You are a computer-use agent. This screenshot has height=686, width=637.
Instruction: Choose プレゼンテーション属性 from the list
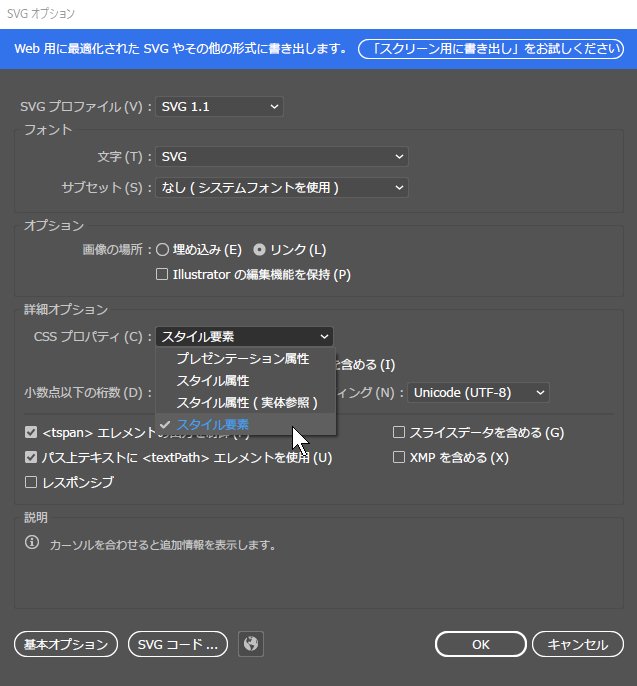coord(245,359)
